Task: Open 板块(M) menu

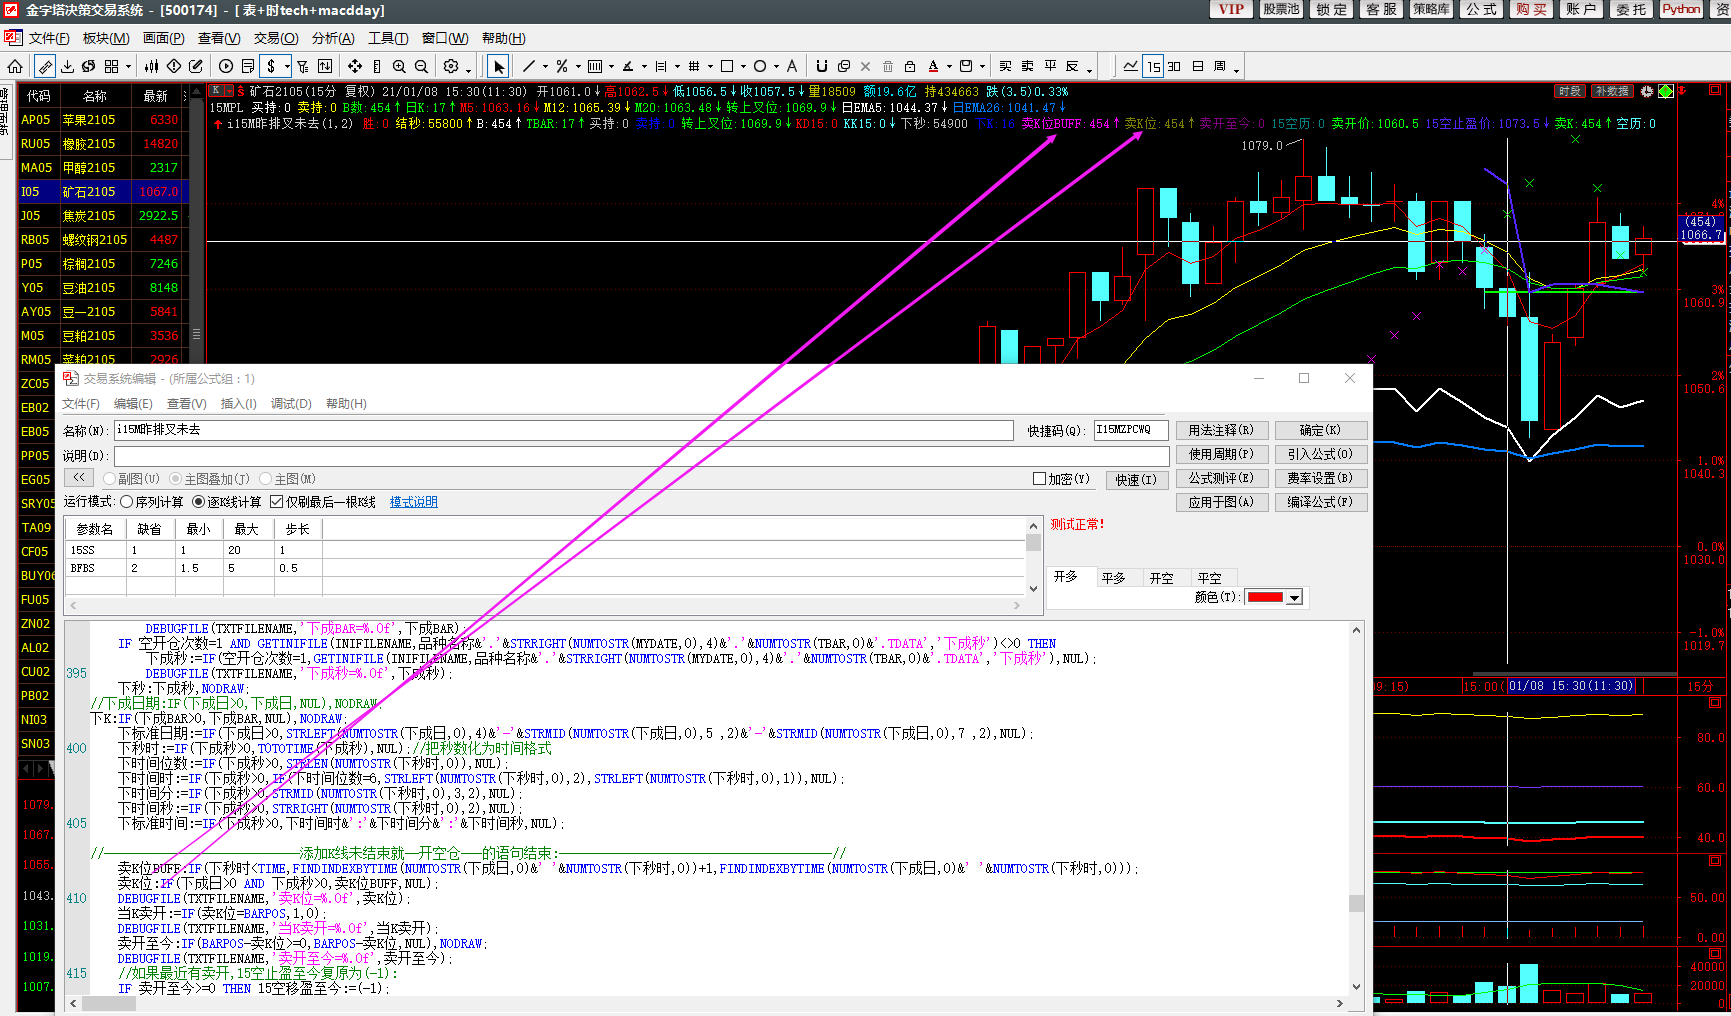Action: [106, 38]
